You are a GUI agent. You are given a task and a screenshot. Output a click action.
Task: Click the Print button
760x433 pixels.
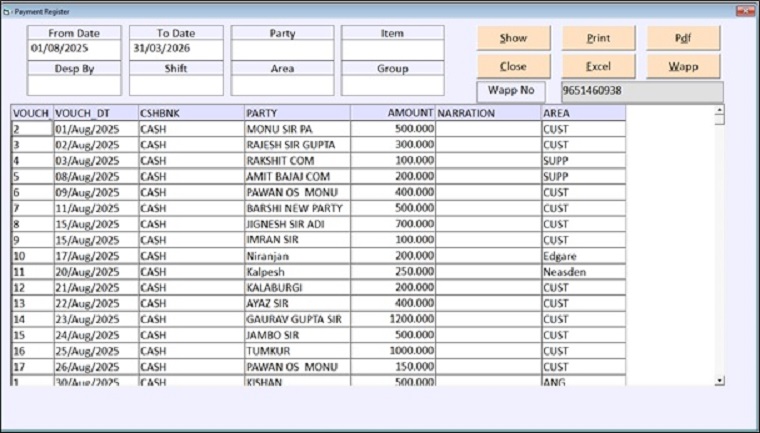pyautogui.click(x=599, y=38)
